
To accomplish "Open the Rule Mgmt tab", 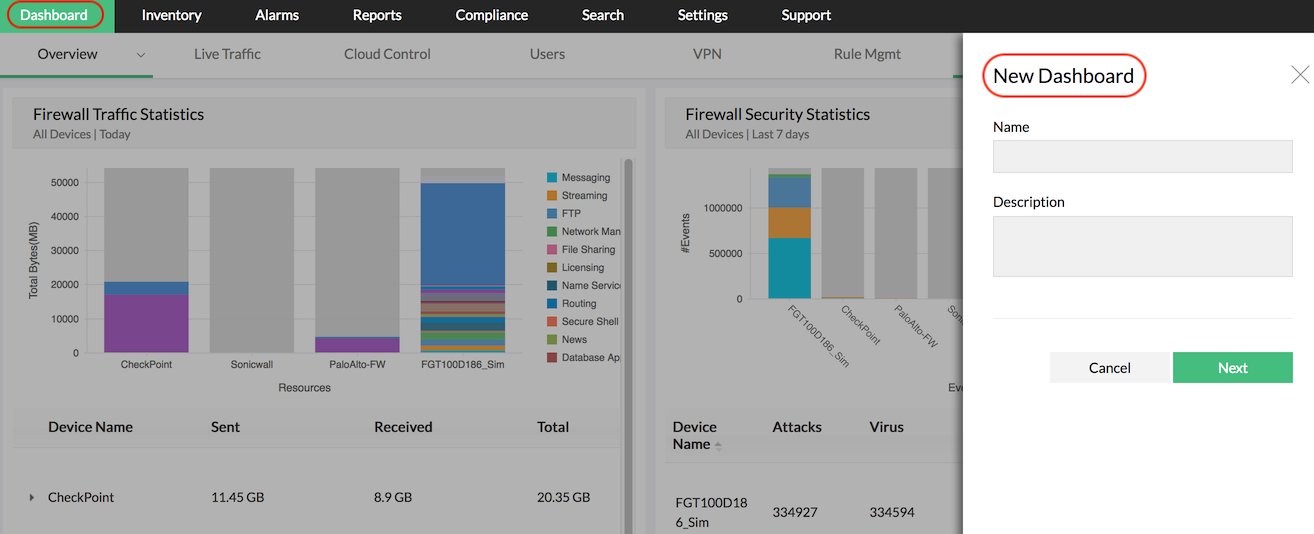I will click(867, 54).
